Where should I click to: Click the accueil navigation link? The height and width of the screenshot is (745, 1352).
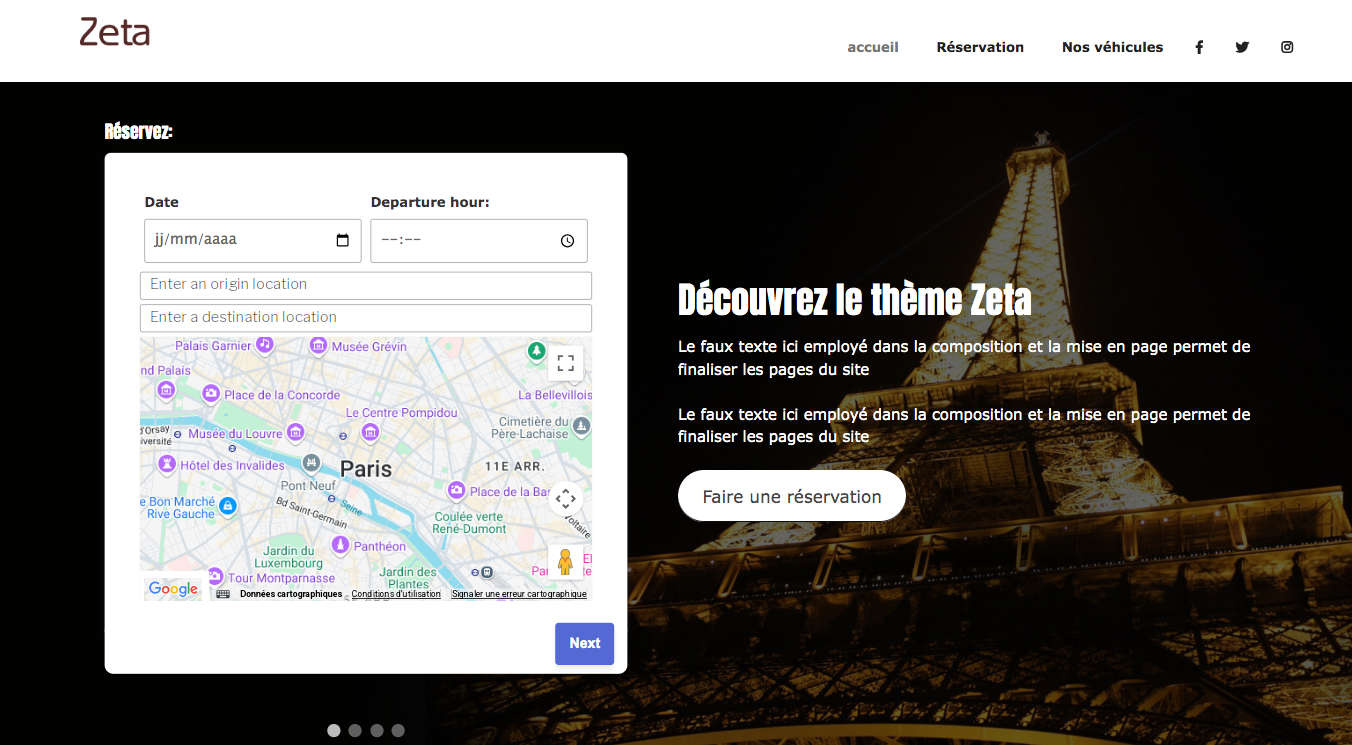click(873, 47)
